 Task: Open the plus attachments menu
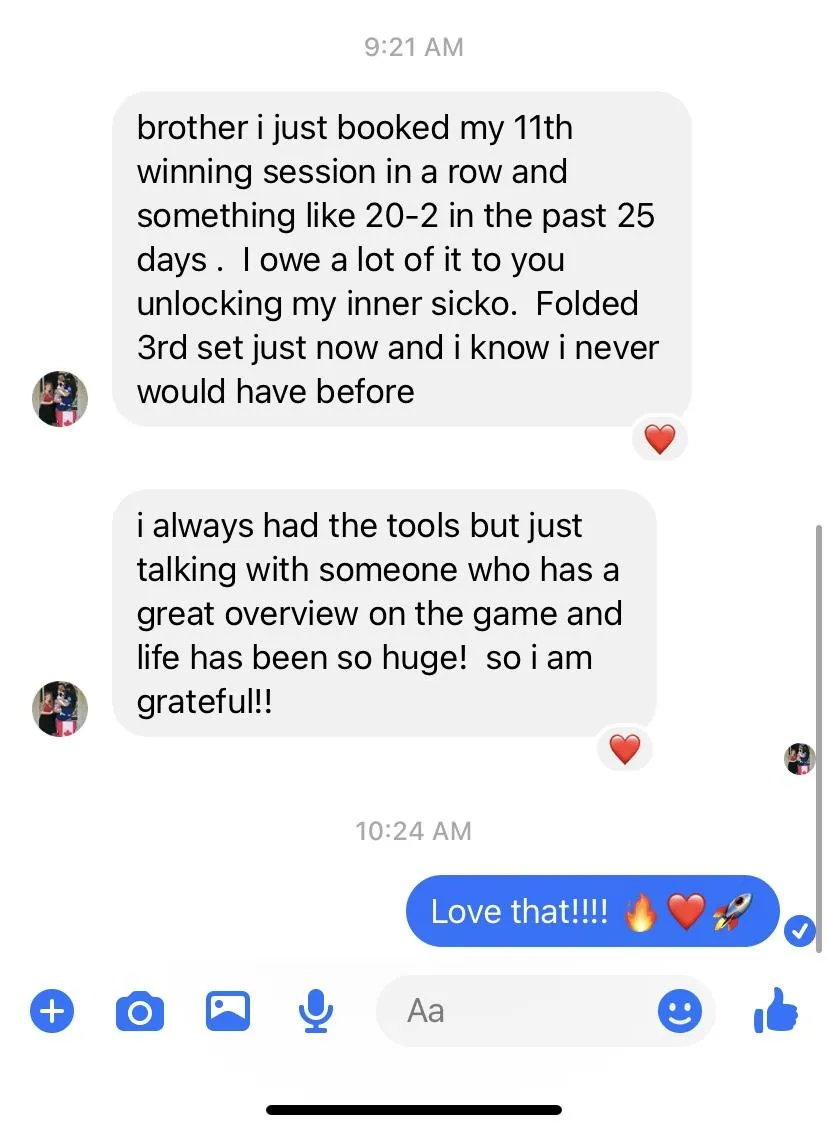(52, 1011)
